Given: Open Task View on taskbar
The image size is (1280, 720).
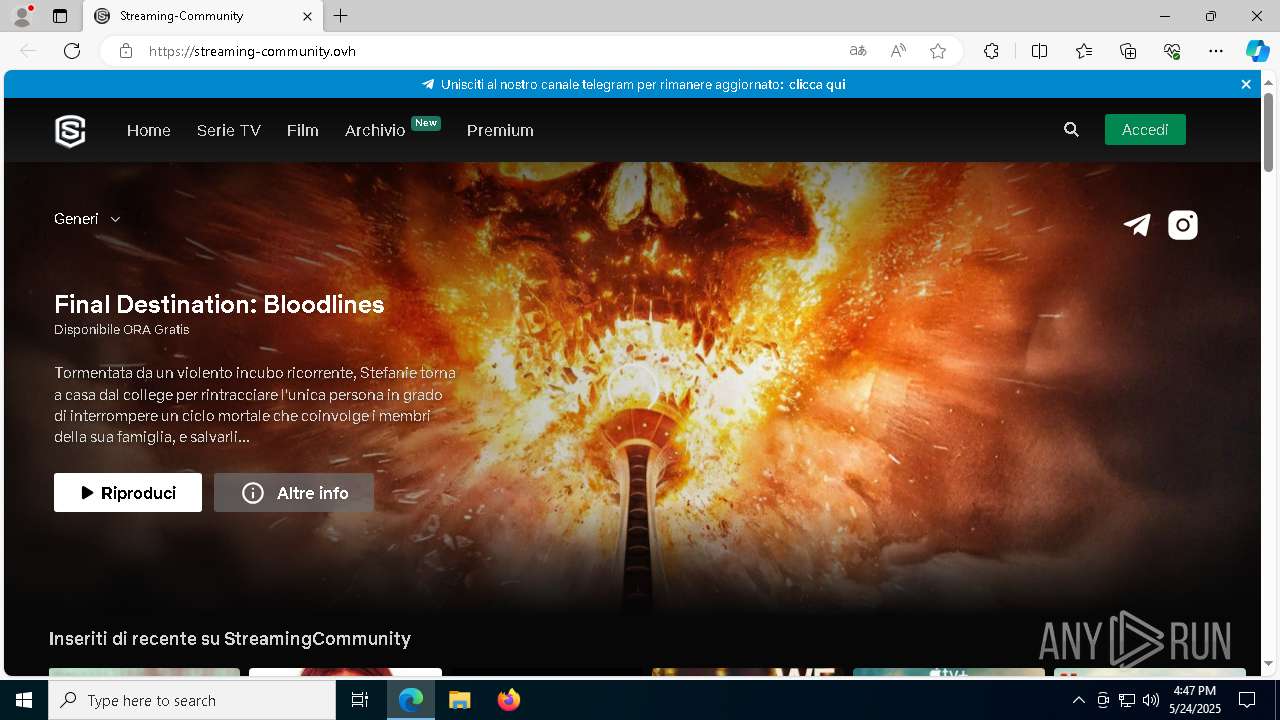Looking at the screenshot, I should tap(360, 700).
